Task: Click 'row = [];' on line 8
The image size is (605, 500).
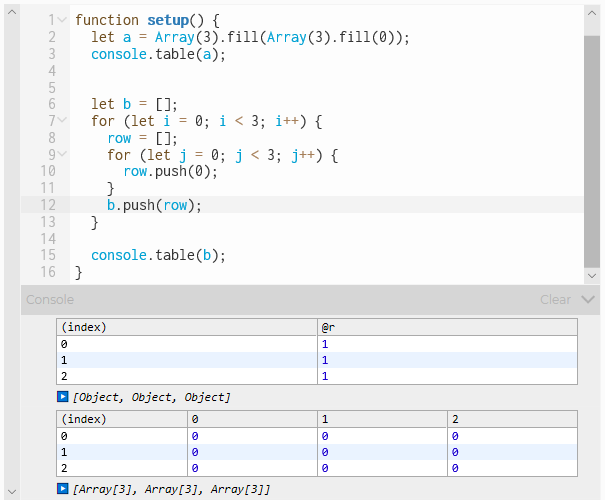Action: (142, 138)
